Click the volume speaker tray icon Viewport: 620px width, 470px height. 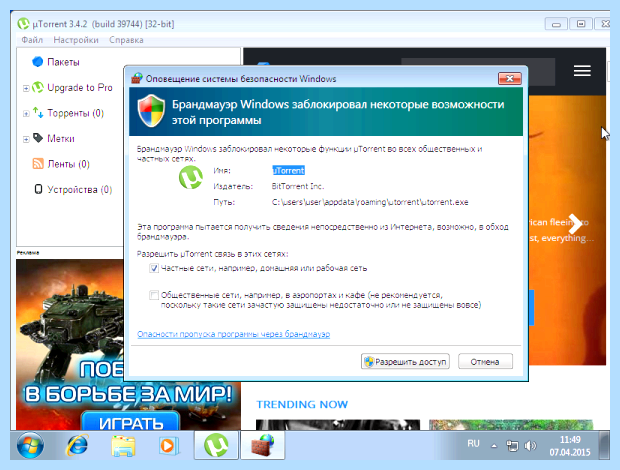[530, 446]
